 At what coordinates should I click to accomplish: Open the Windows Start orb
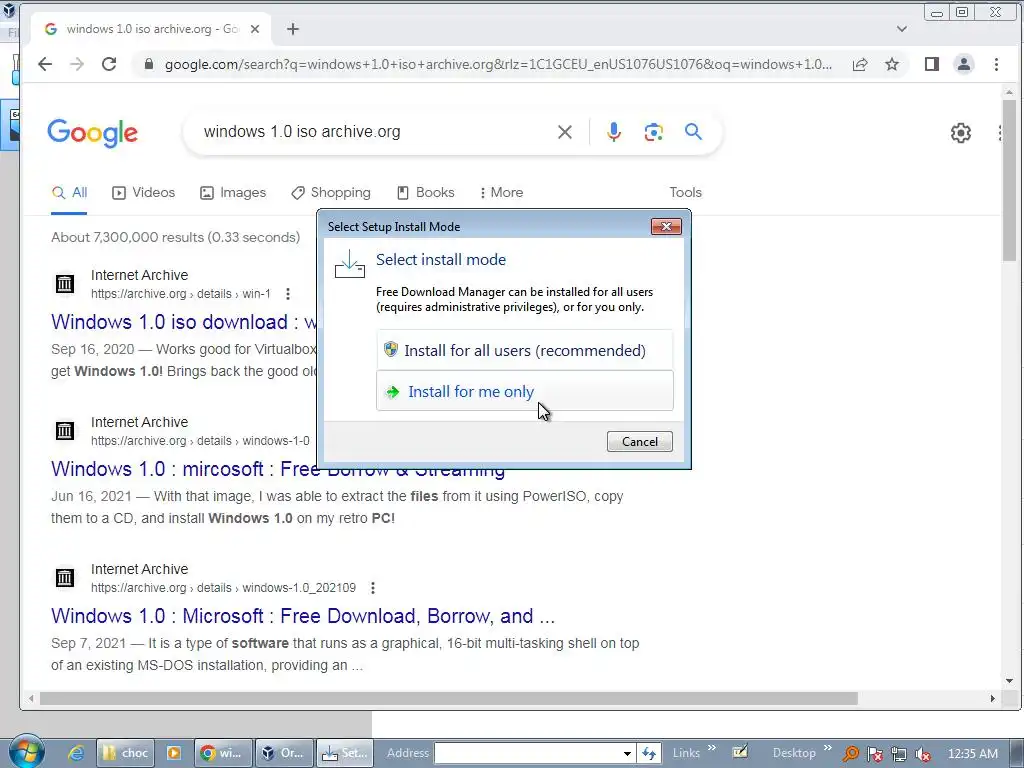point(26,752)
